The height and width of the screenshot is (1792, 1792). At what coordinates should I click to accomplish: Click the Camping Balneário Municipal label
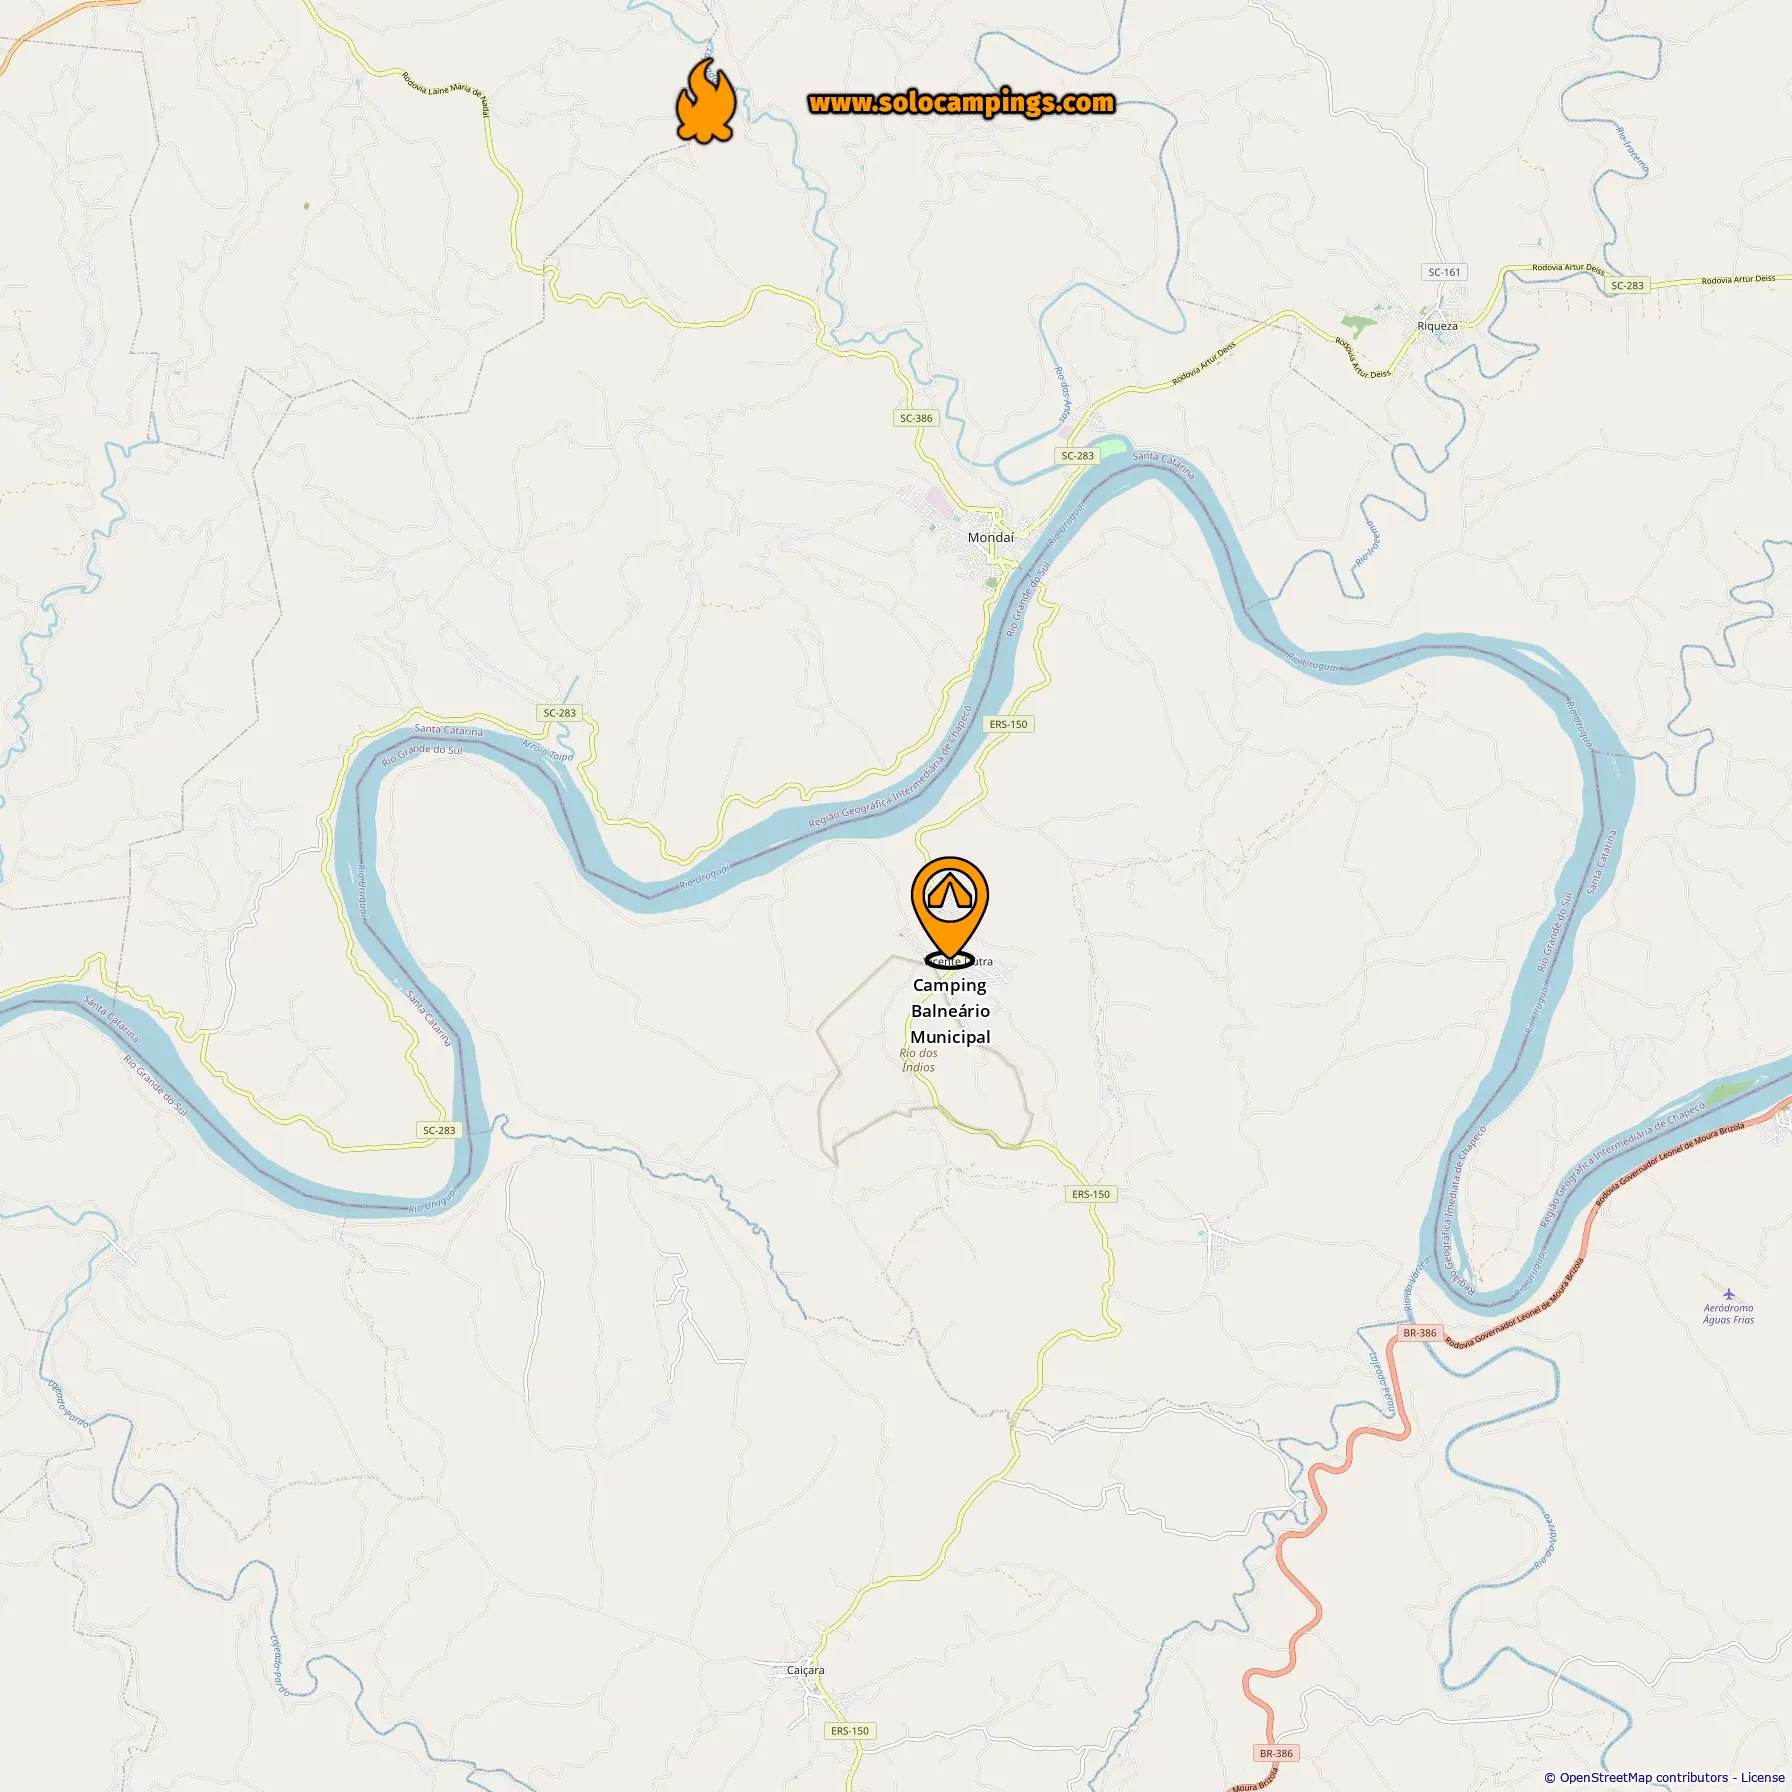click(x=950, y=1011)
